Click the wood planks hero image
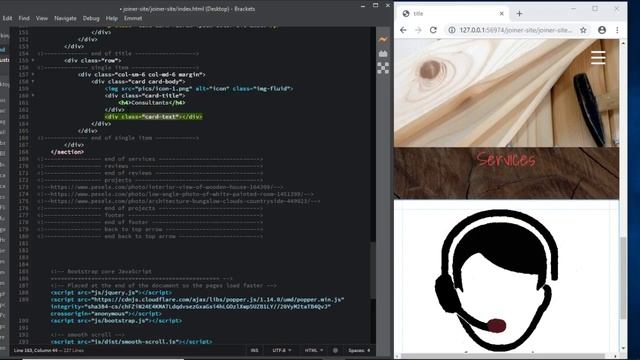This screenshot has width=640, height=360. coord(506,93)
